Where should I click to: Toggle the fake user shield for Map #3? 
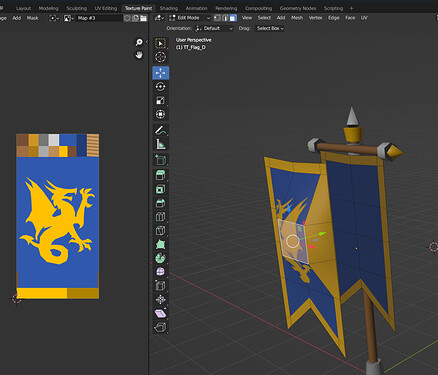tap(127, 18)
